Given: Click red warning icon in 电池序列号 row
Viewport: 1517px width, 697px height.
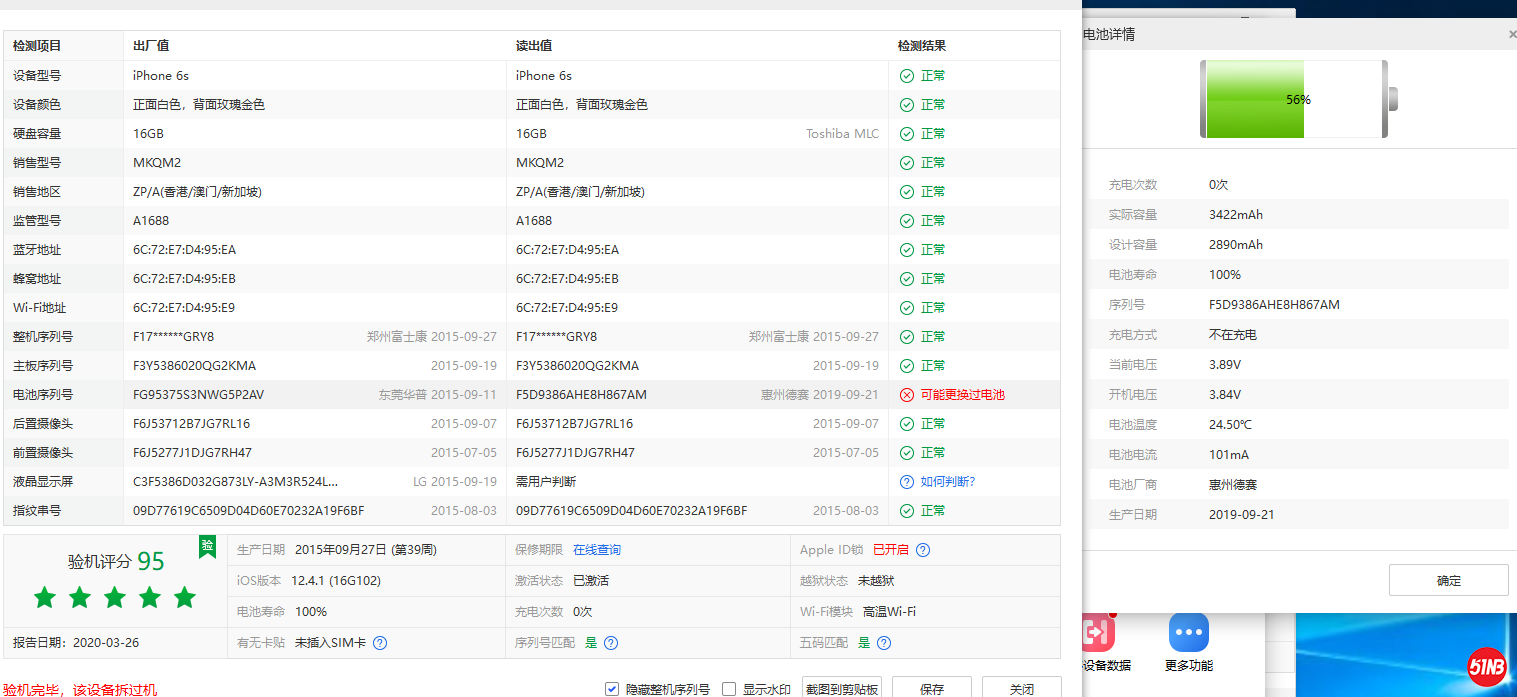Looking at the screenshot, I should 907,395.
